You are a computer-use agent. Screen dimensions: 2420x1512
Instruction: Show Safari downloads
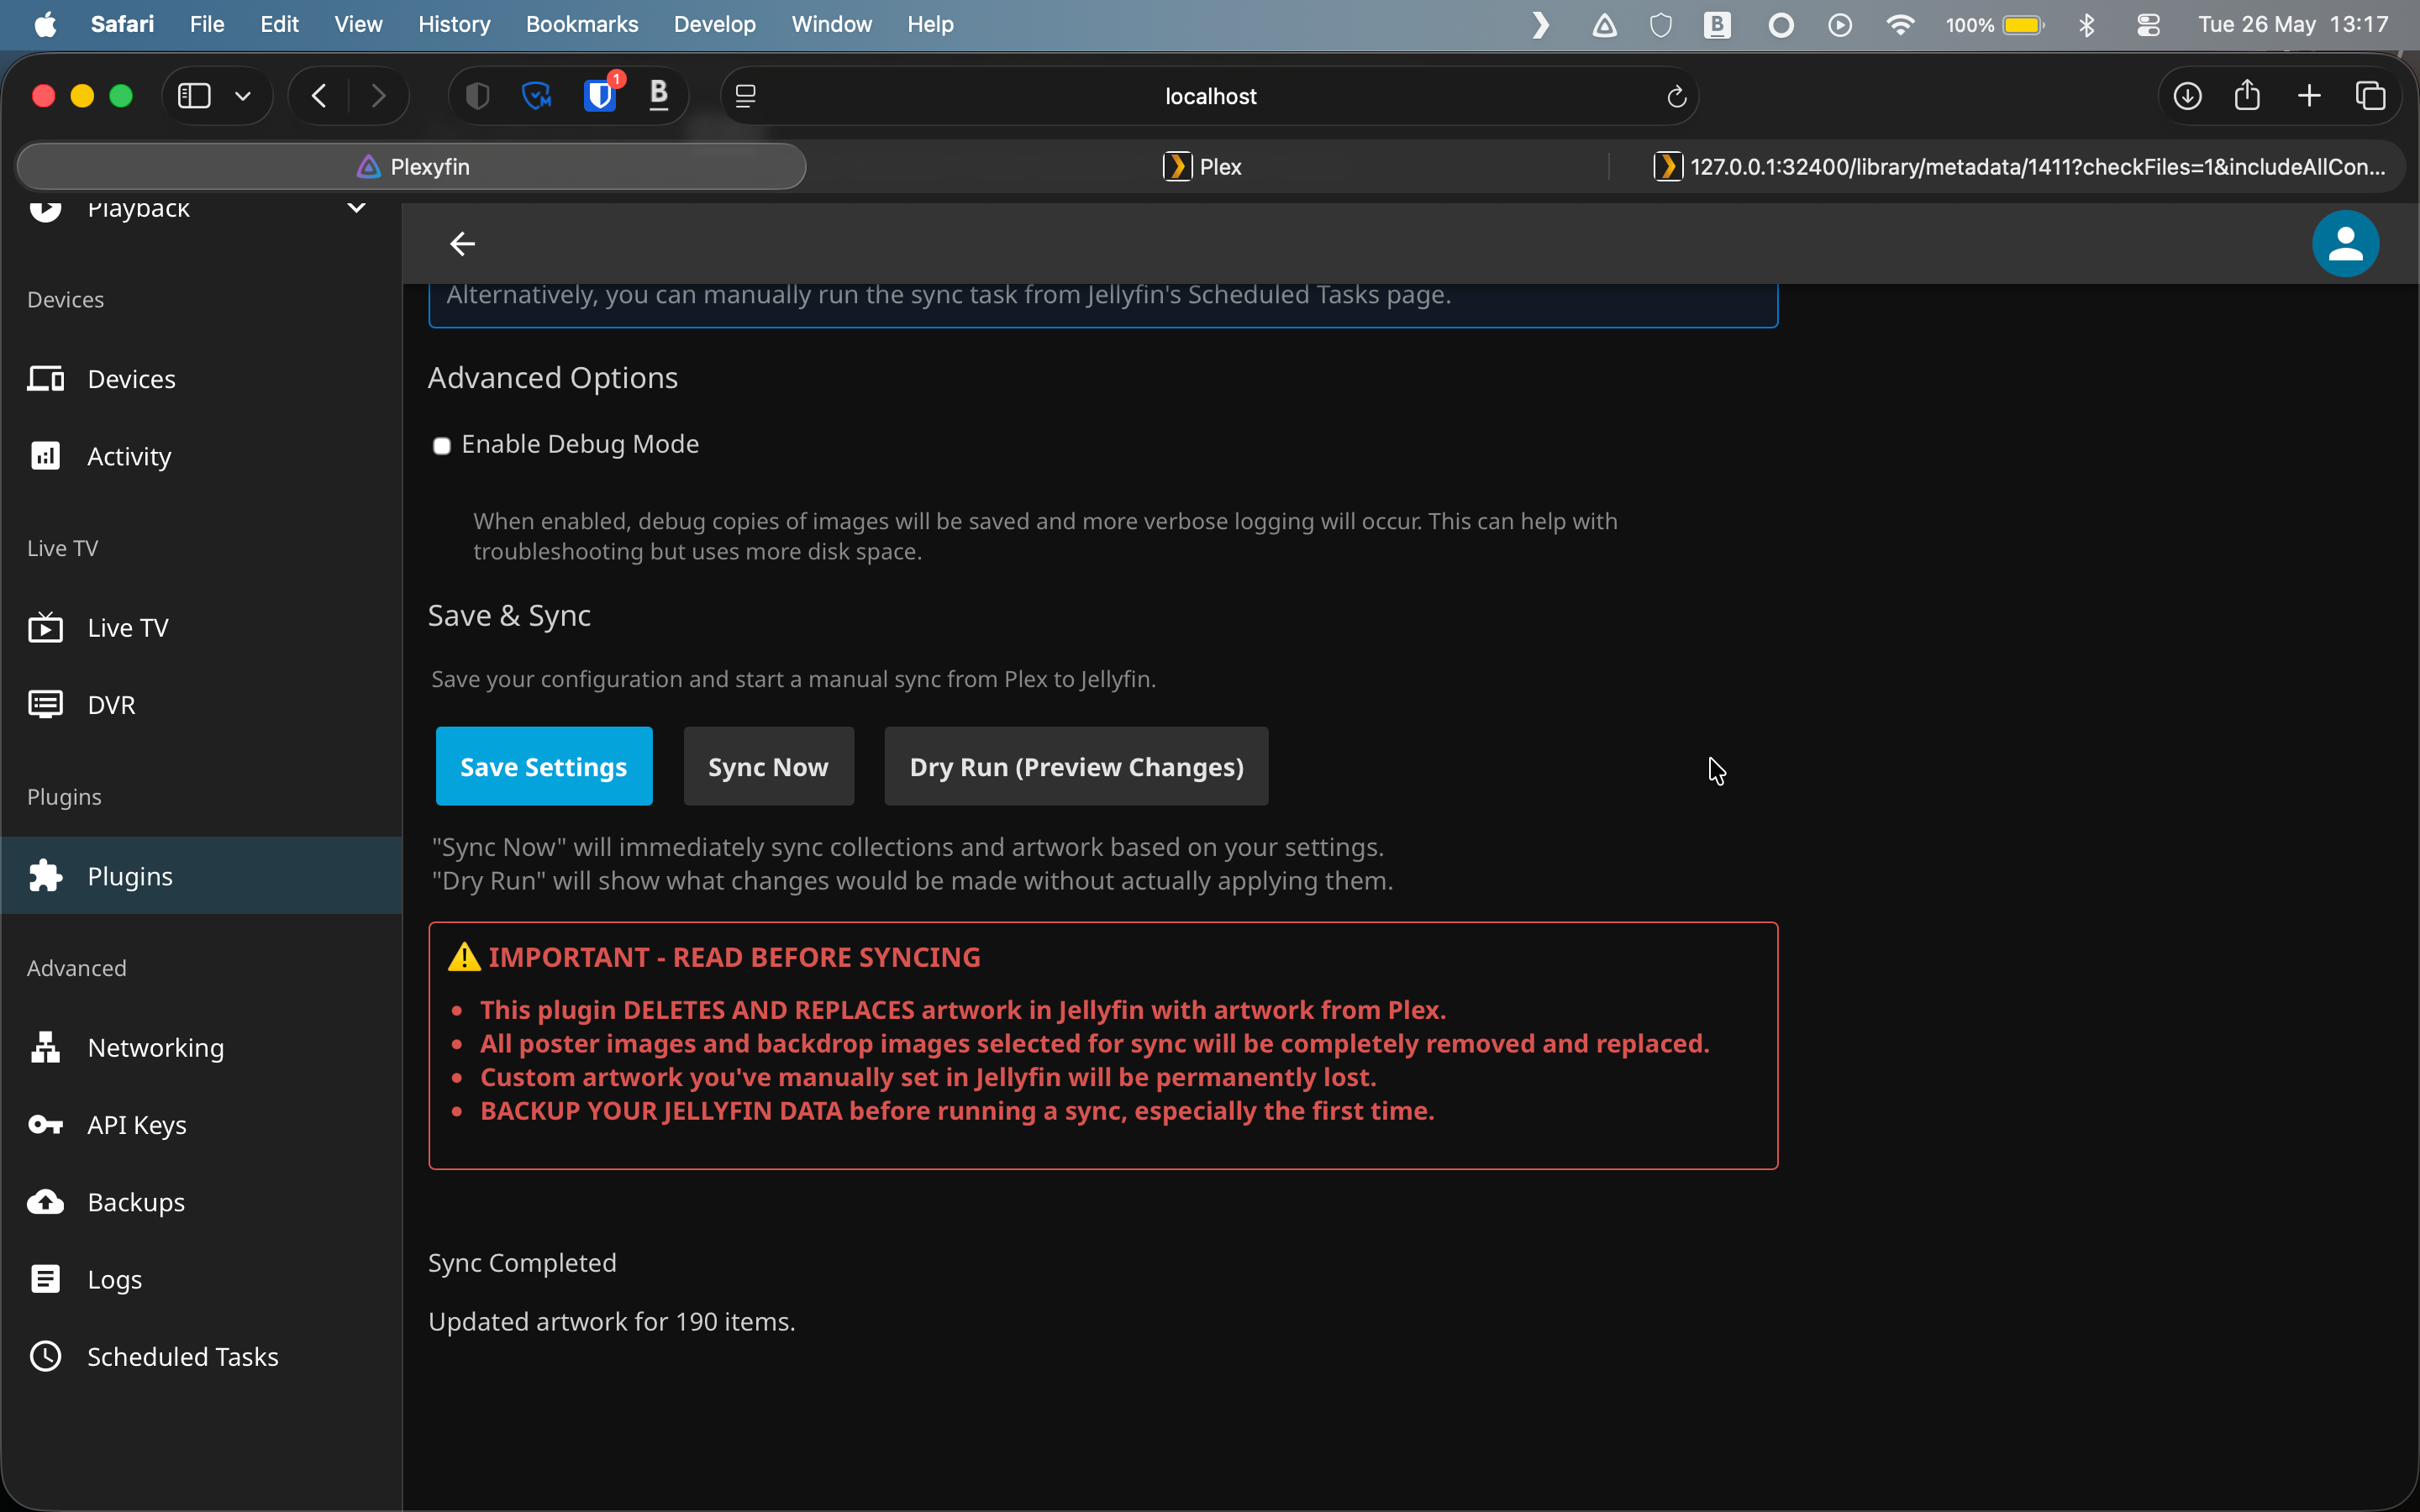[2187, 96]
